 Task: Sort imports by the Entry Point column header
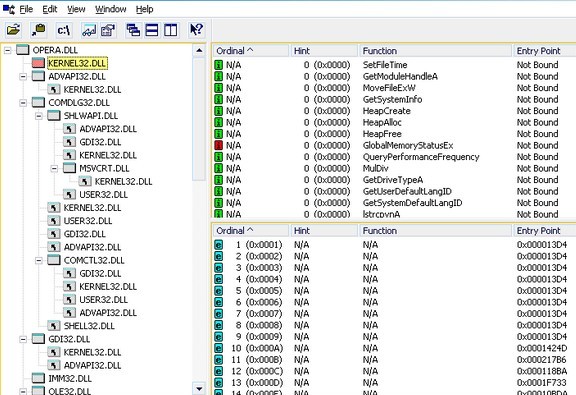(x=544, y=51)
